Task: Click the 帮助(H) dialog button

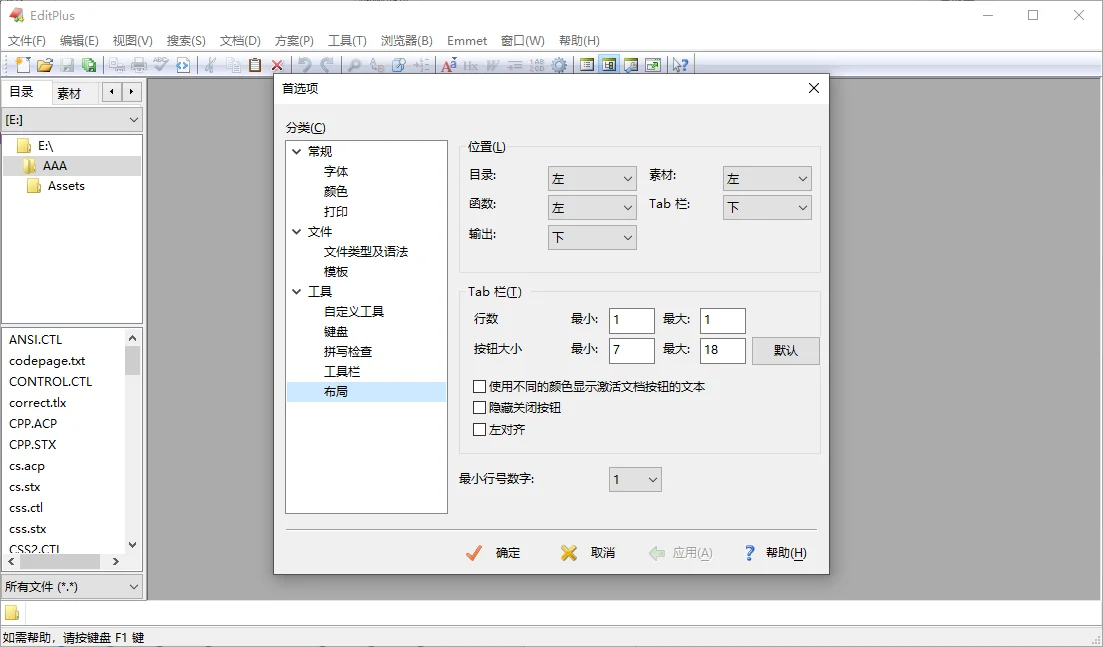Action: (x=774, y=553)
